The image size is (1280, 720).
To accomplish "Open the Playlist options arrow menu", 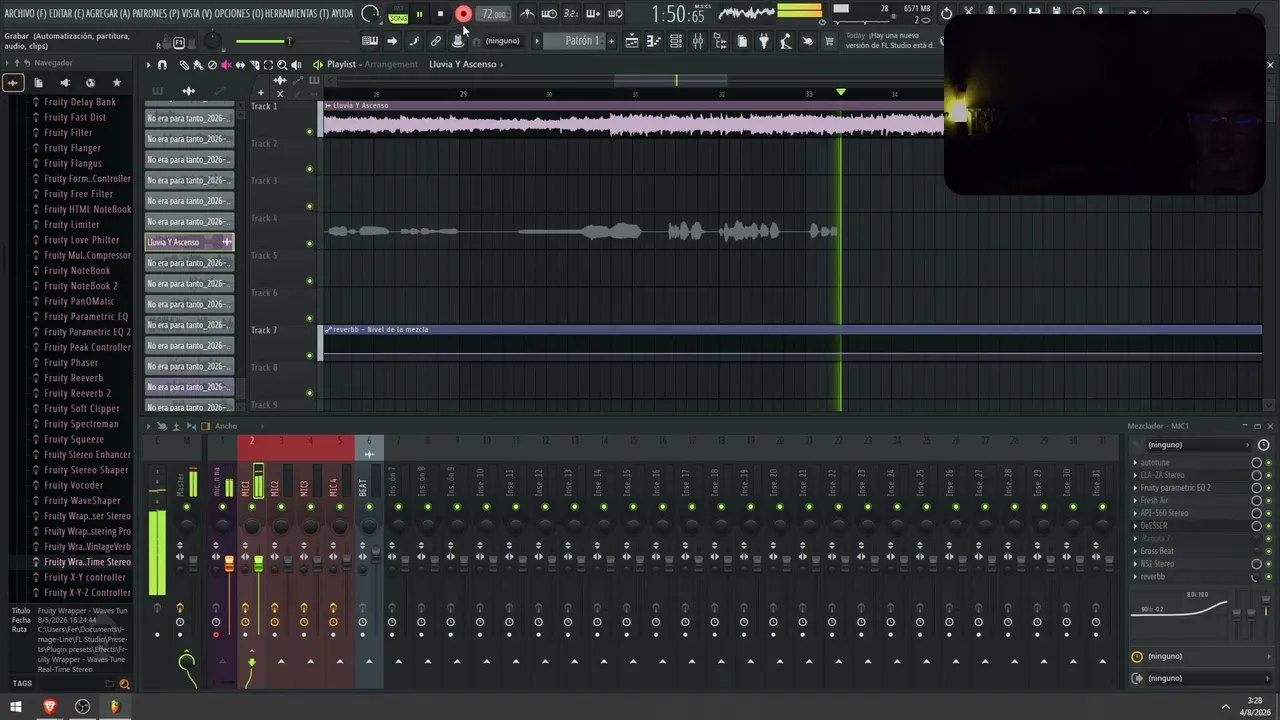I will coord(148,65).
